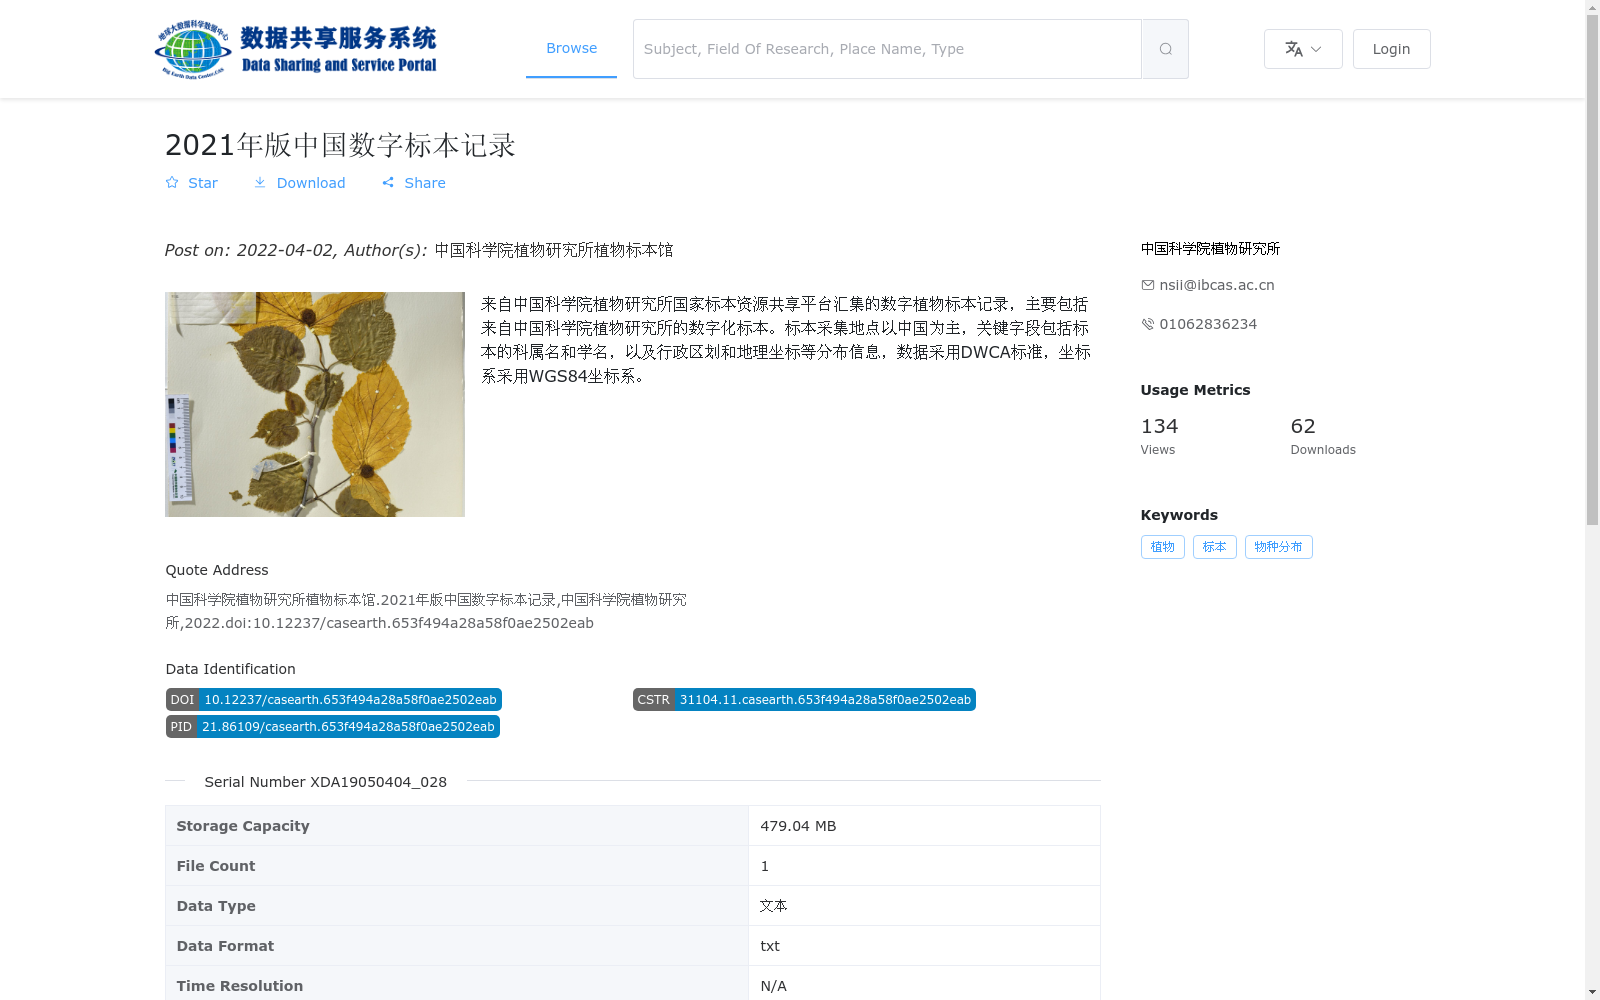Click the email envelope icon
The width and height of the screenshot is (1600, 1000).
tap(1148, 285)
